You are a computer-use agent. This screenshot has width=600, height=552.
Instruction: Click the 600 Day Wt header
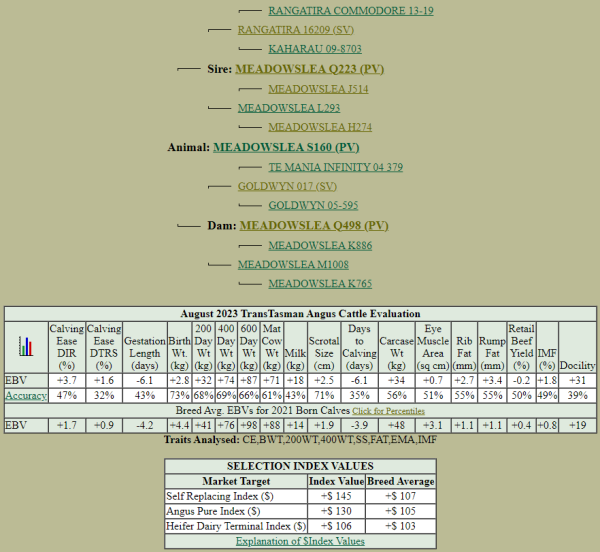[248, 347]
